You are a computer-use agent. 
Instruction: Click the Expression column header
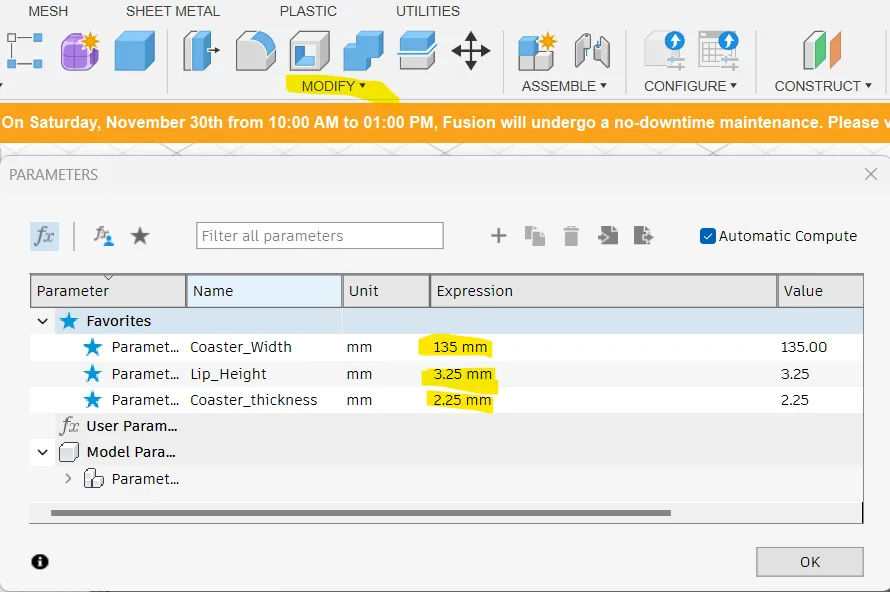point(603,291)
